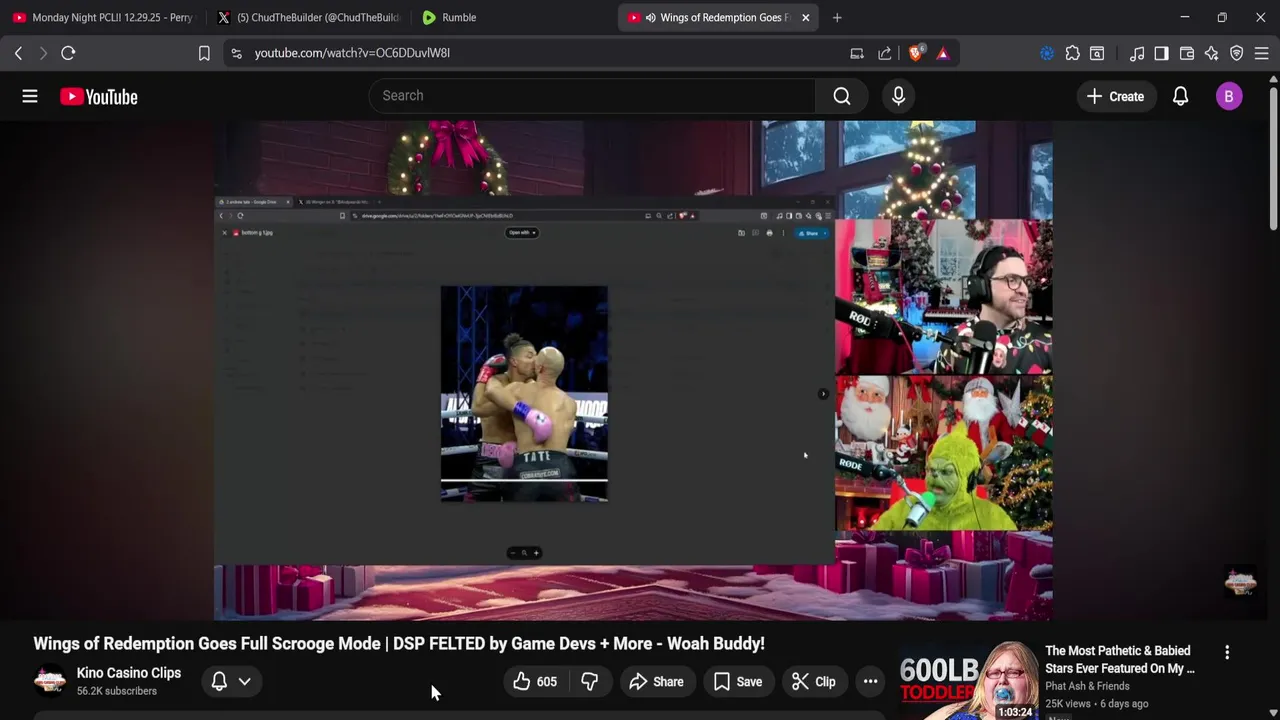Screen dimensions: 1280x720
Task: Click the blue circular extension icon
Action: tap(1047, 53)
